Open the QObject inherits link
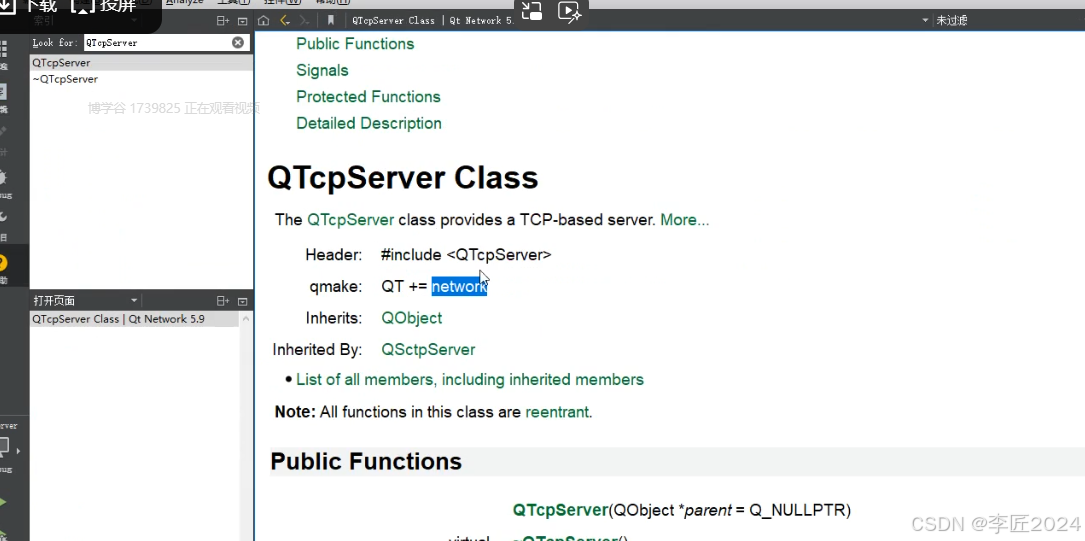The height and width of the screenshot is (541, 1085). coord(412,318)
